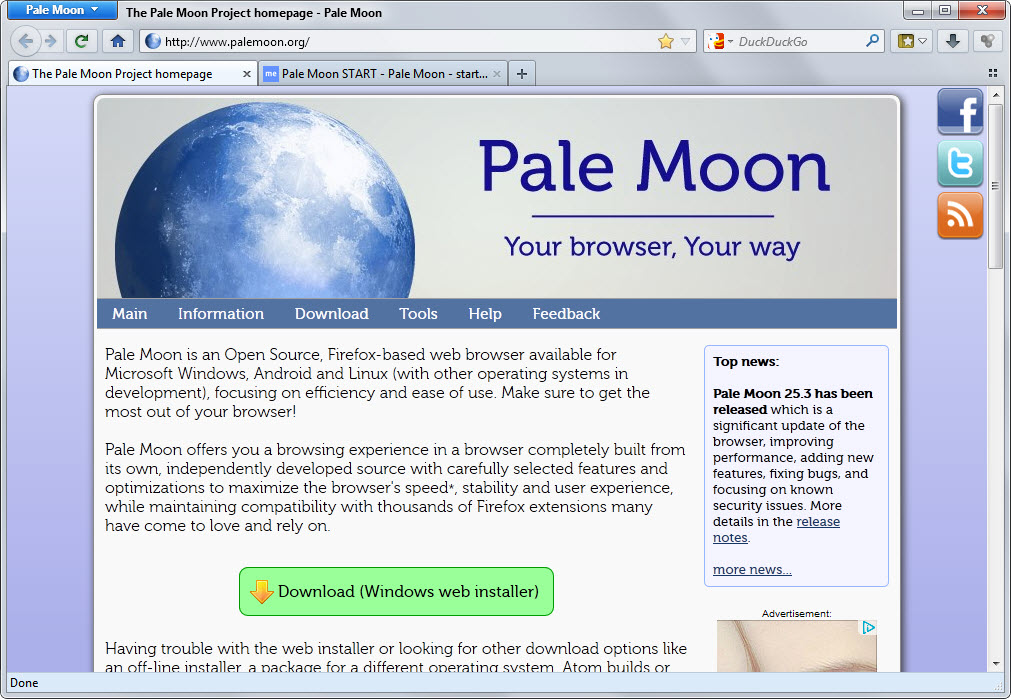The image size is (1011, 699).
Task: Open the Pale Moon application menu button
Action: (62, 10)
